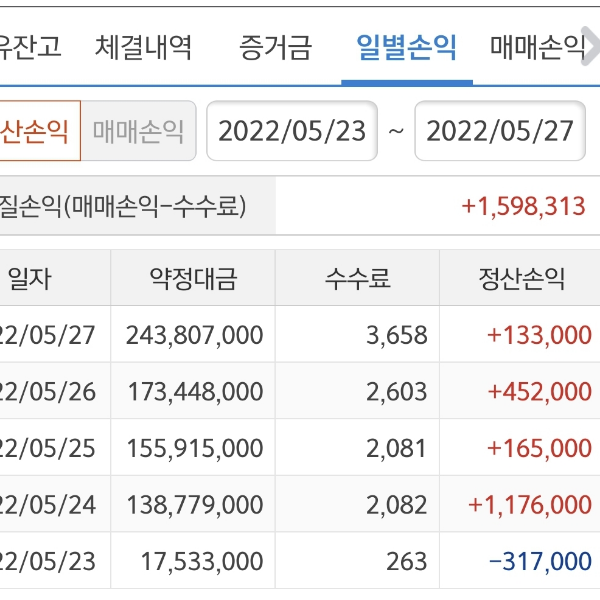Click the total profit +1,598,313
600x600 pixels.
coord(522,206)
